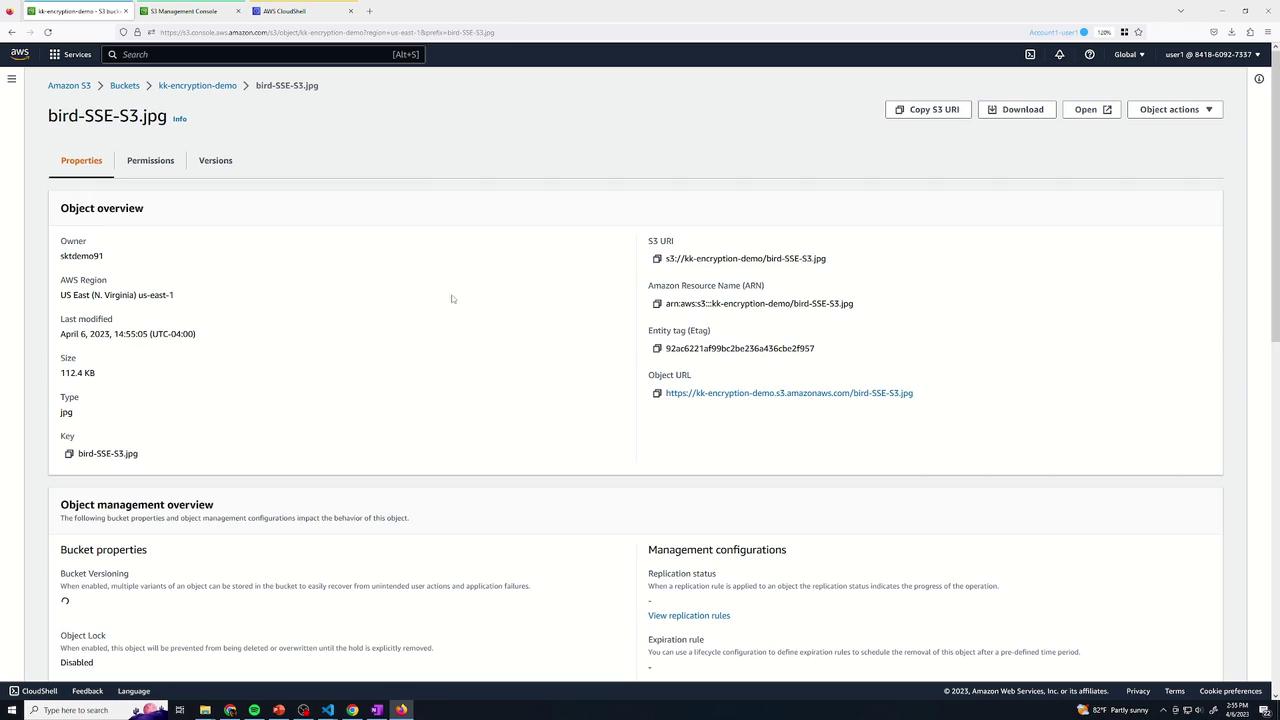Open Cookie preferences

coord(1231,691)
